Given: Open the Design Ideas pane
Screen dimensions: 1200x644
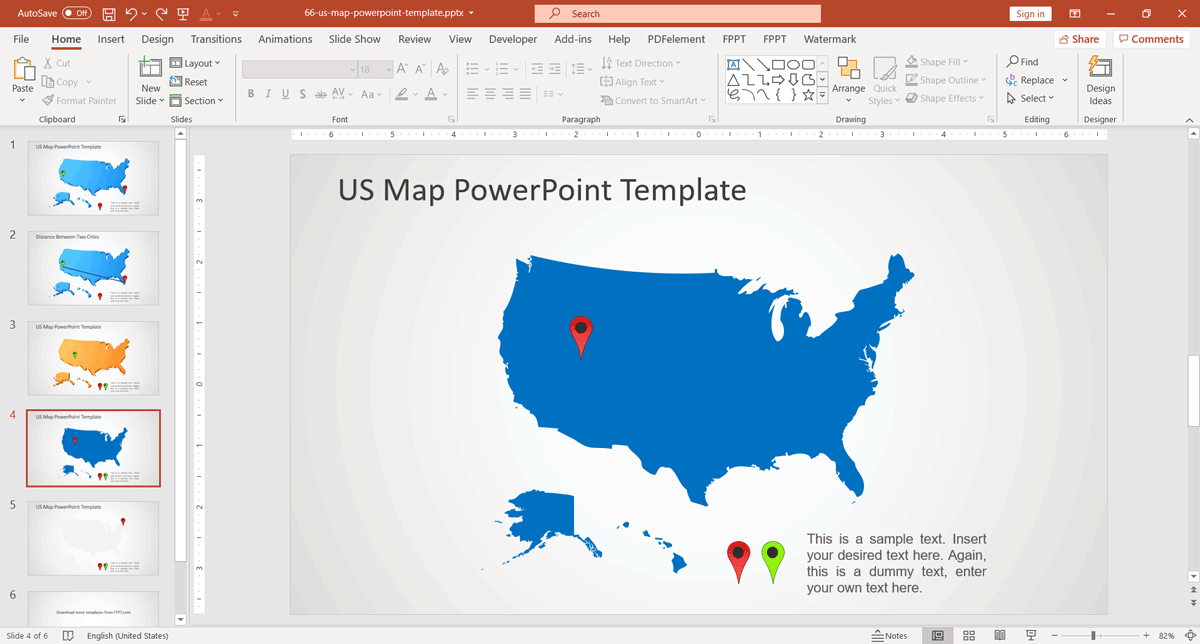Looking at the screenshot, I should point(1100,80).
